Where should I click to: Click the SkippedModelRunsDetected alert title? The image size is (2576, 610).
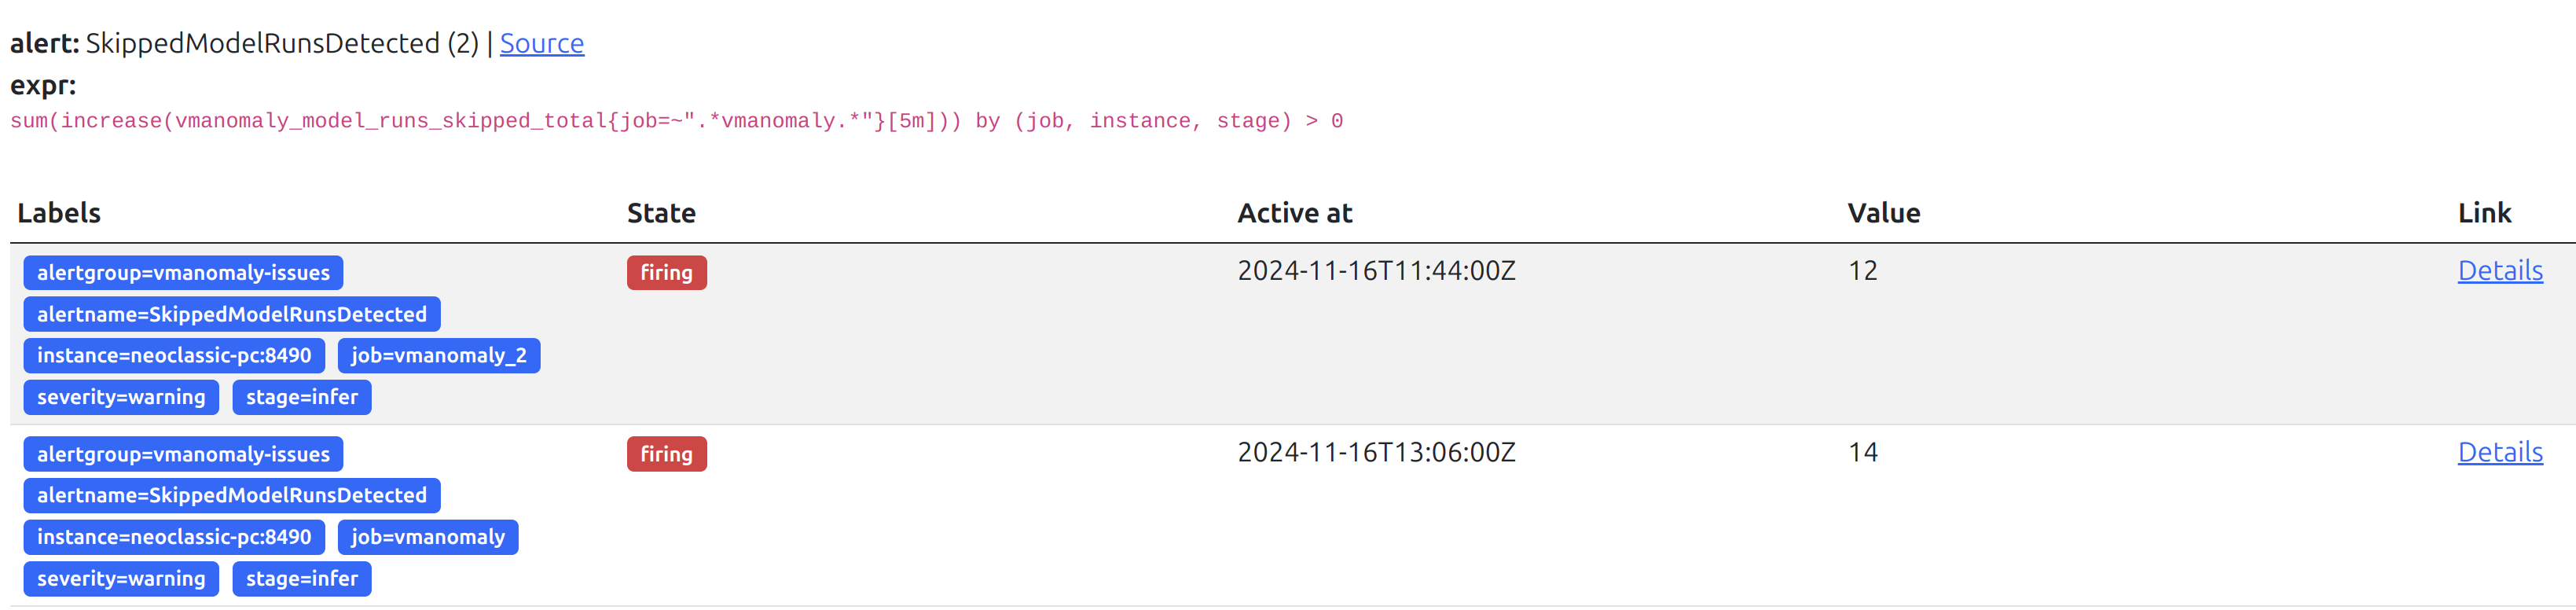tap(262, 44)
